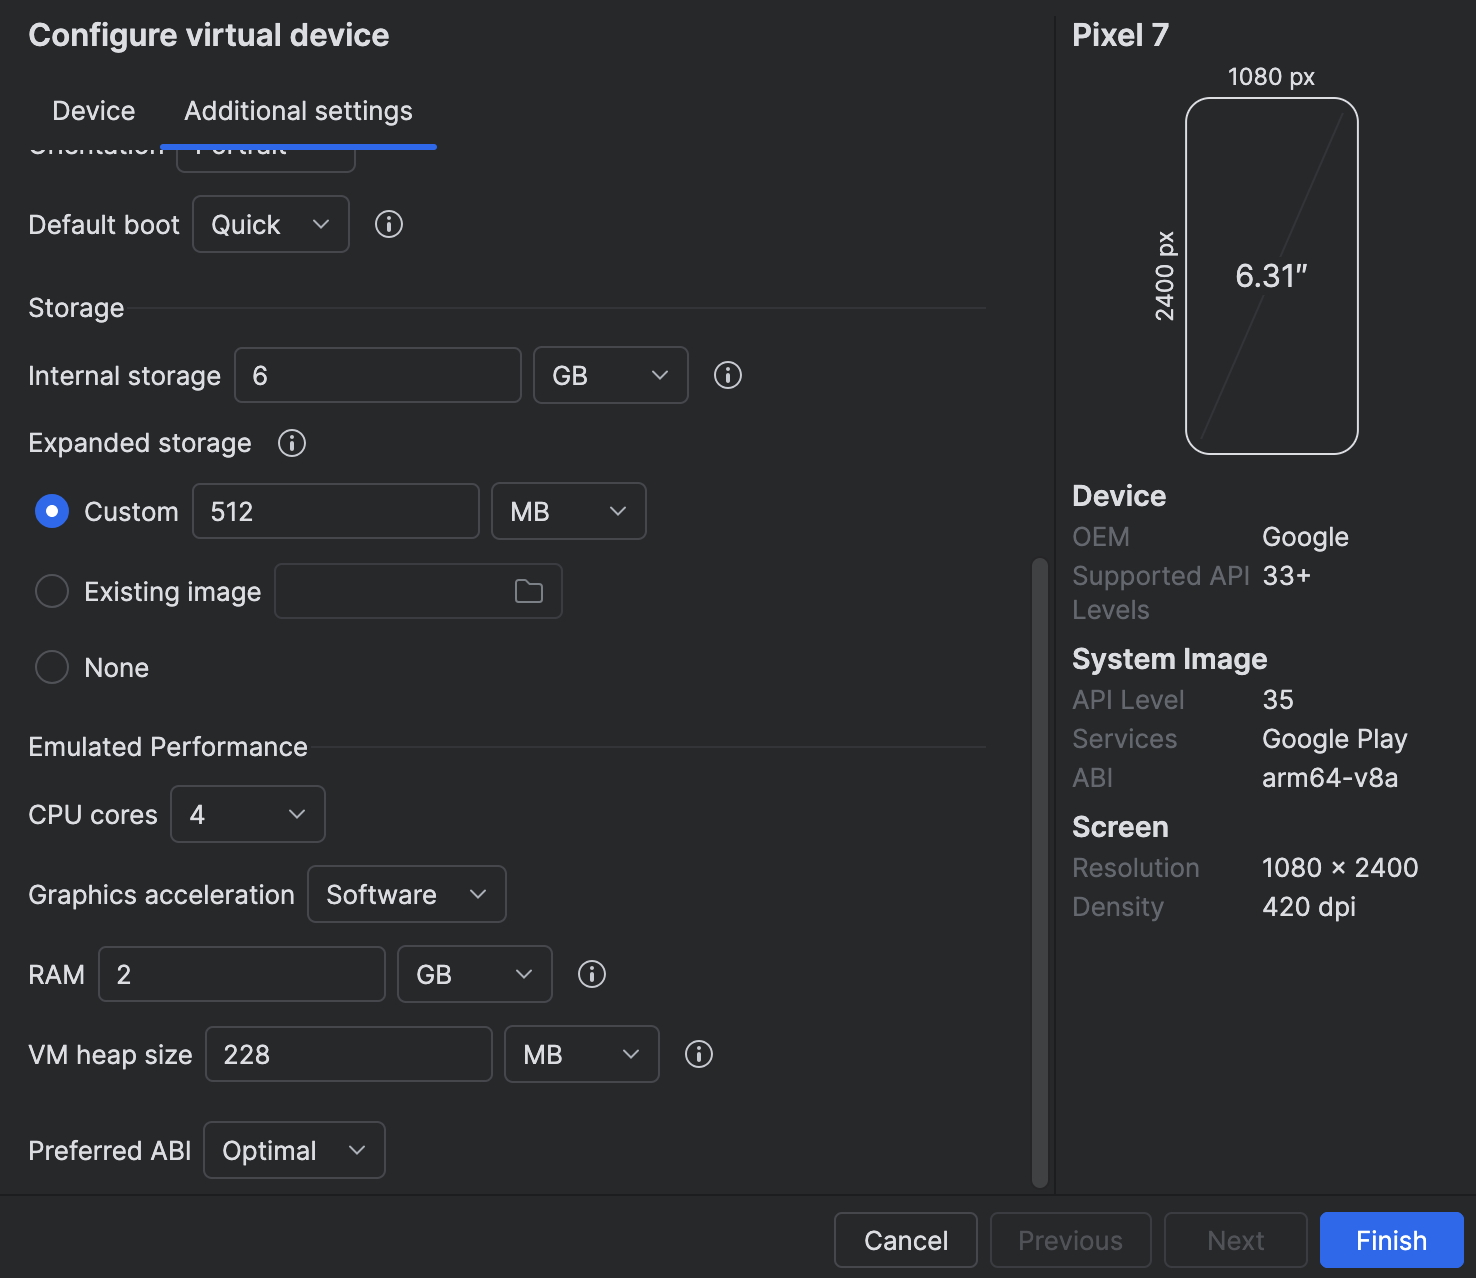
Task: Click the Expanded storage info icon
Action: tap(292, 443)
